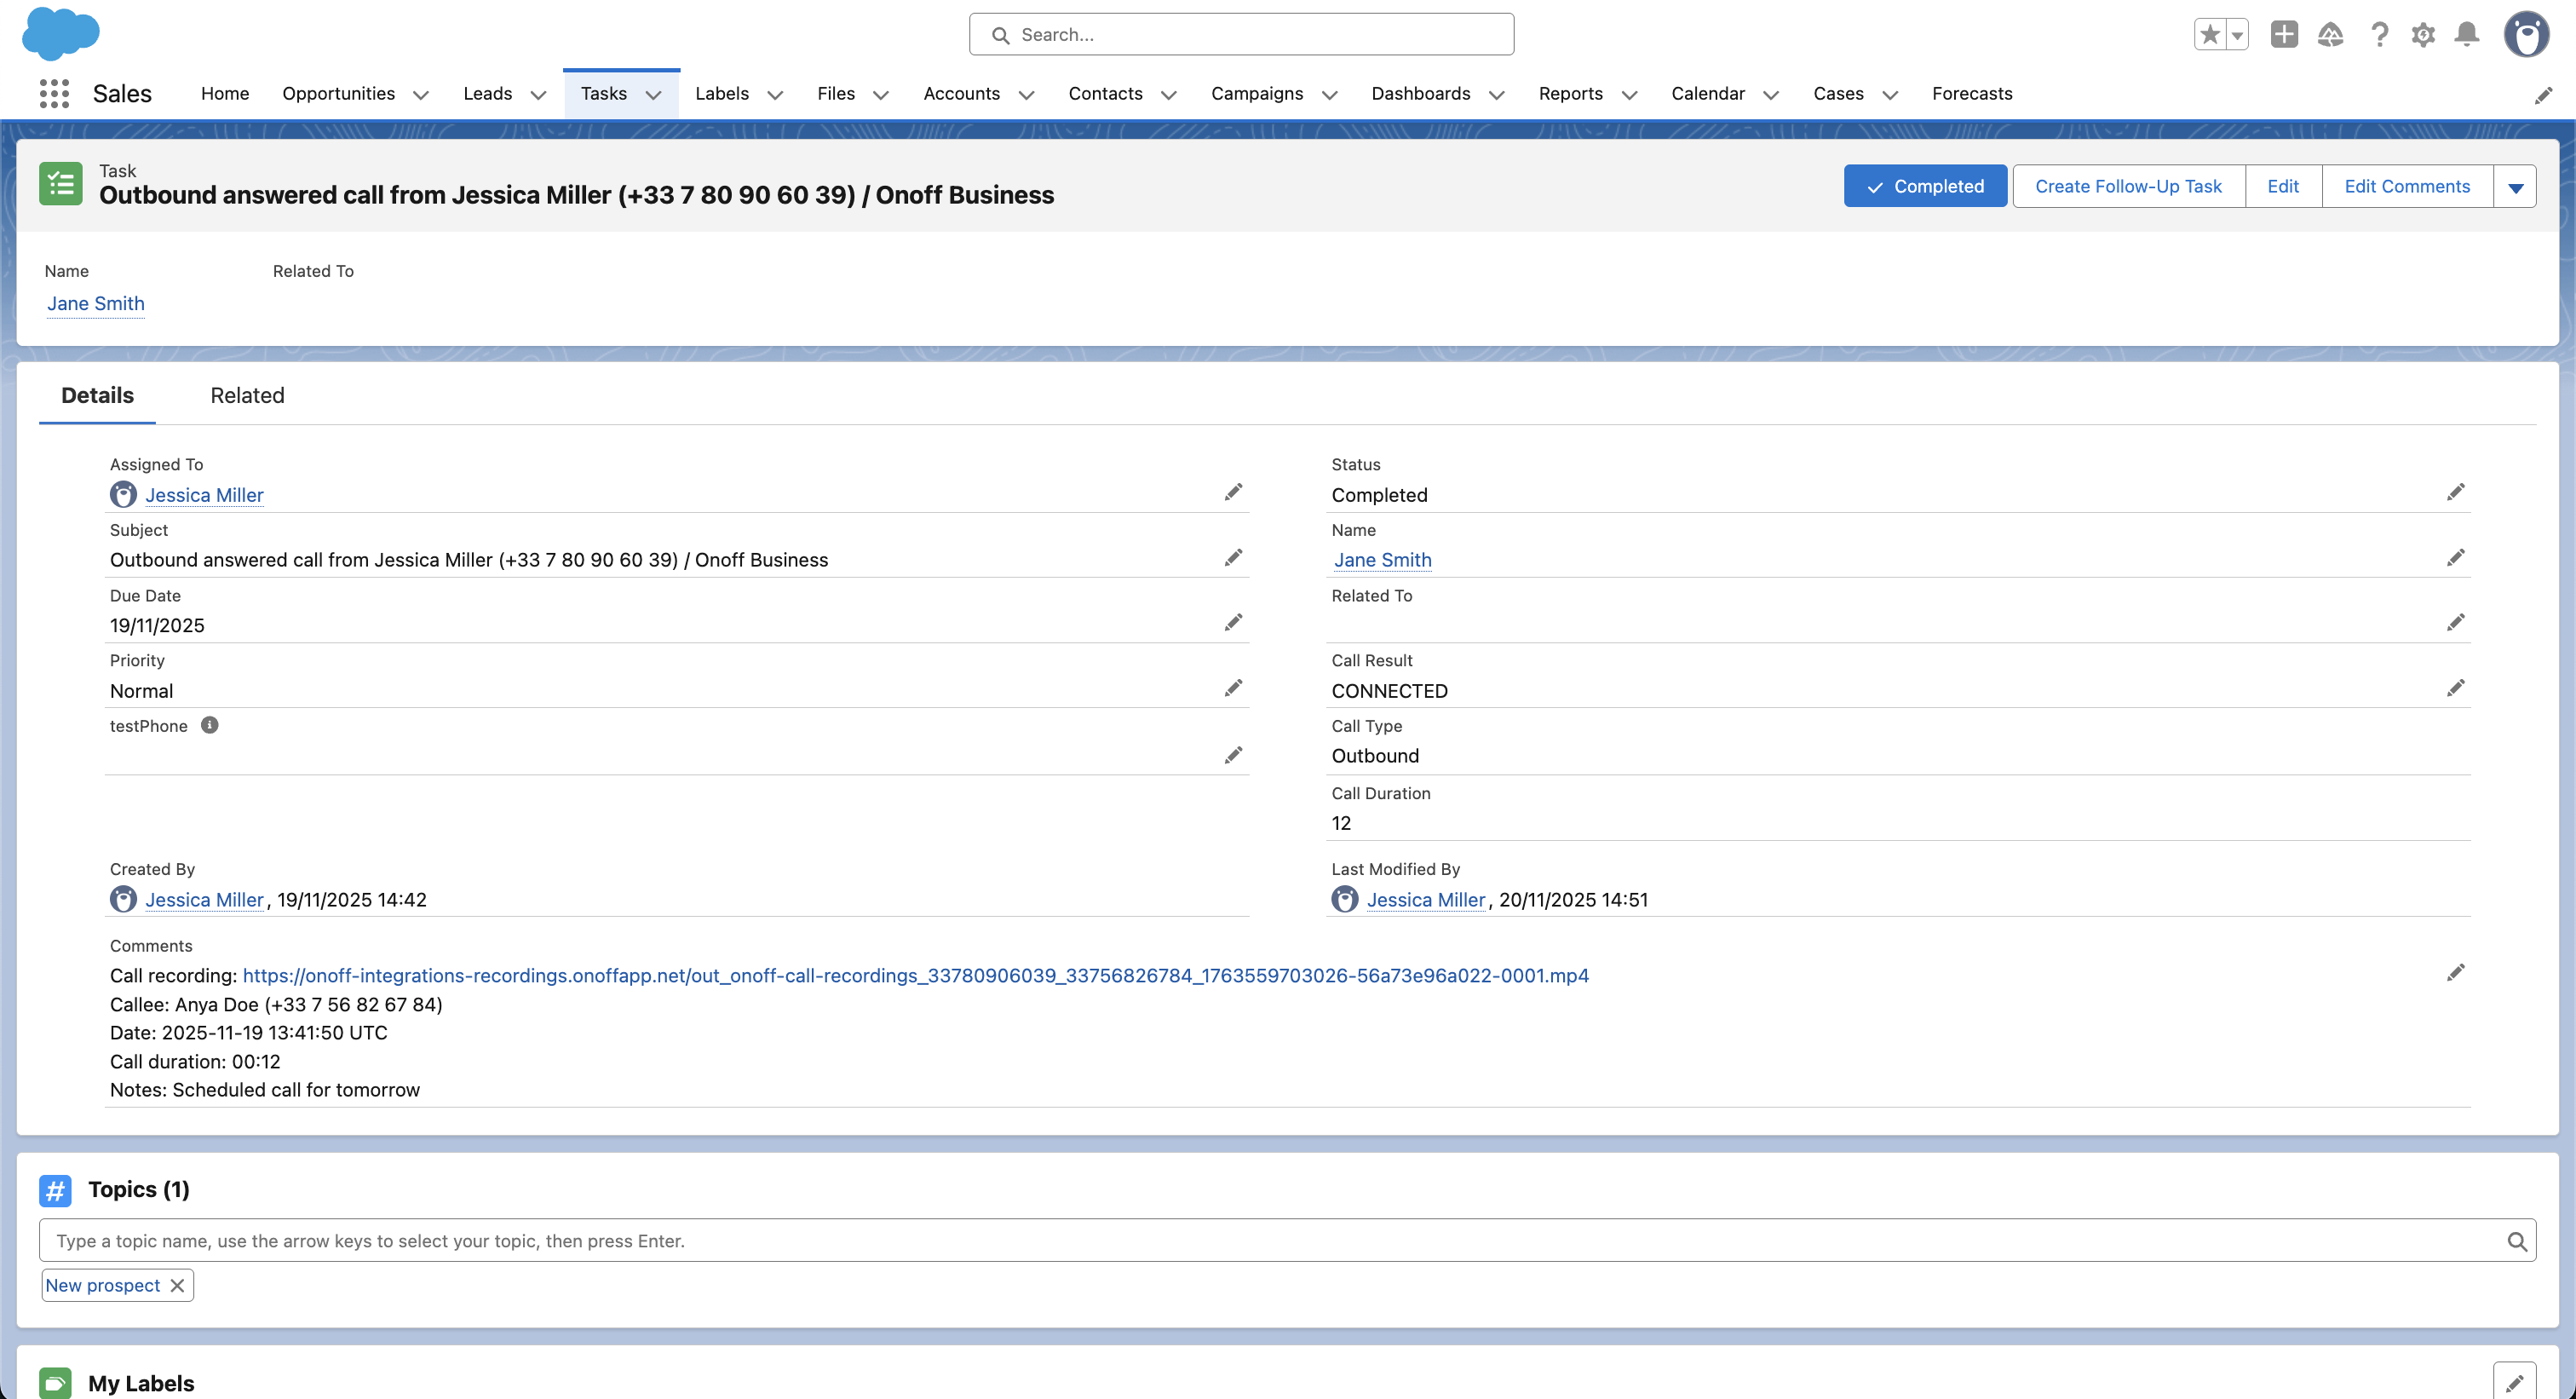
Task: Open Jane Smith link in header
Action: [x=96, y=303]
